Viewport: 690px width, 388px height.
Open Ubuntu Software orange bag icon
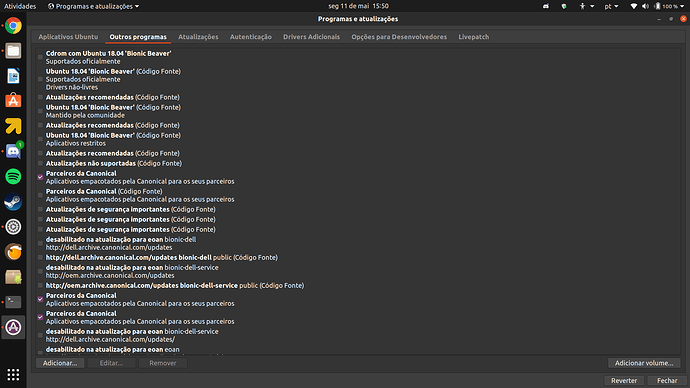coord(13,101)
